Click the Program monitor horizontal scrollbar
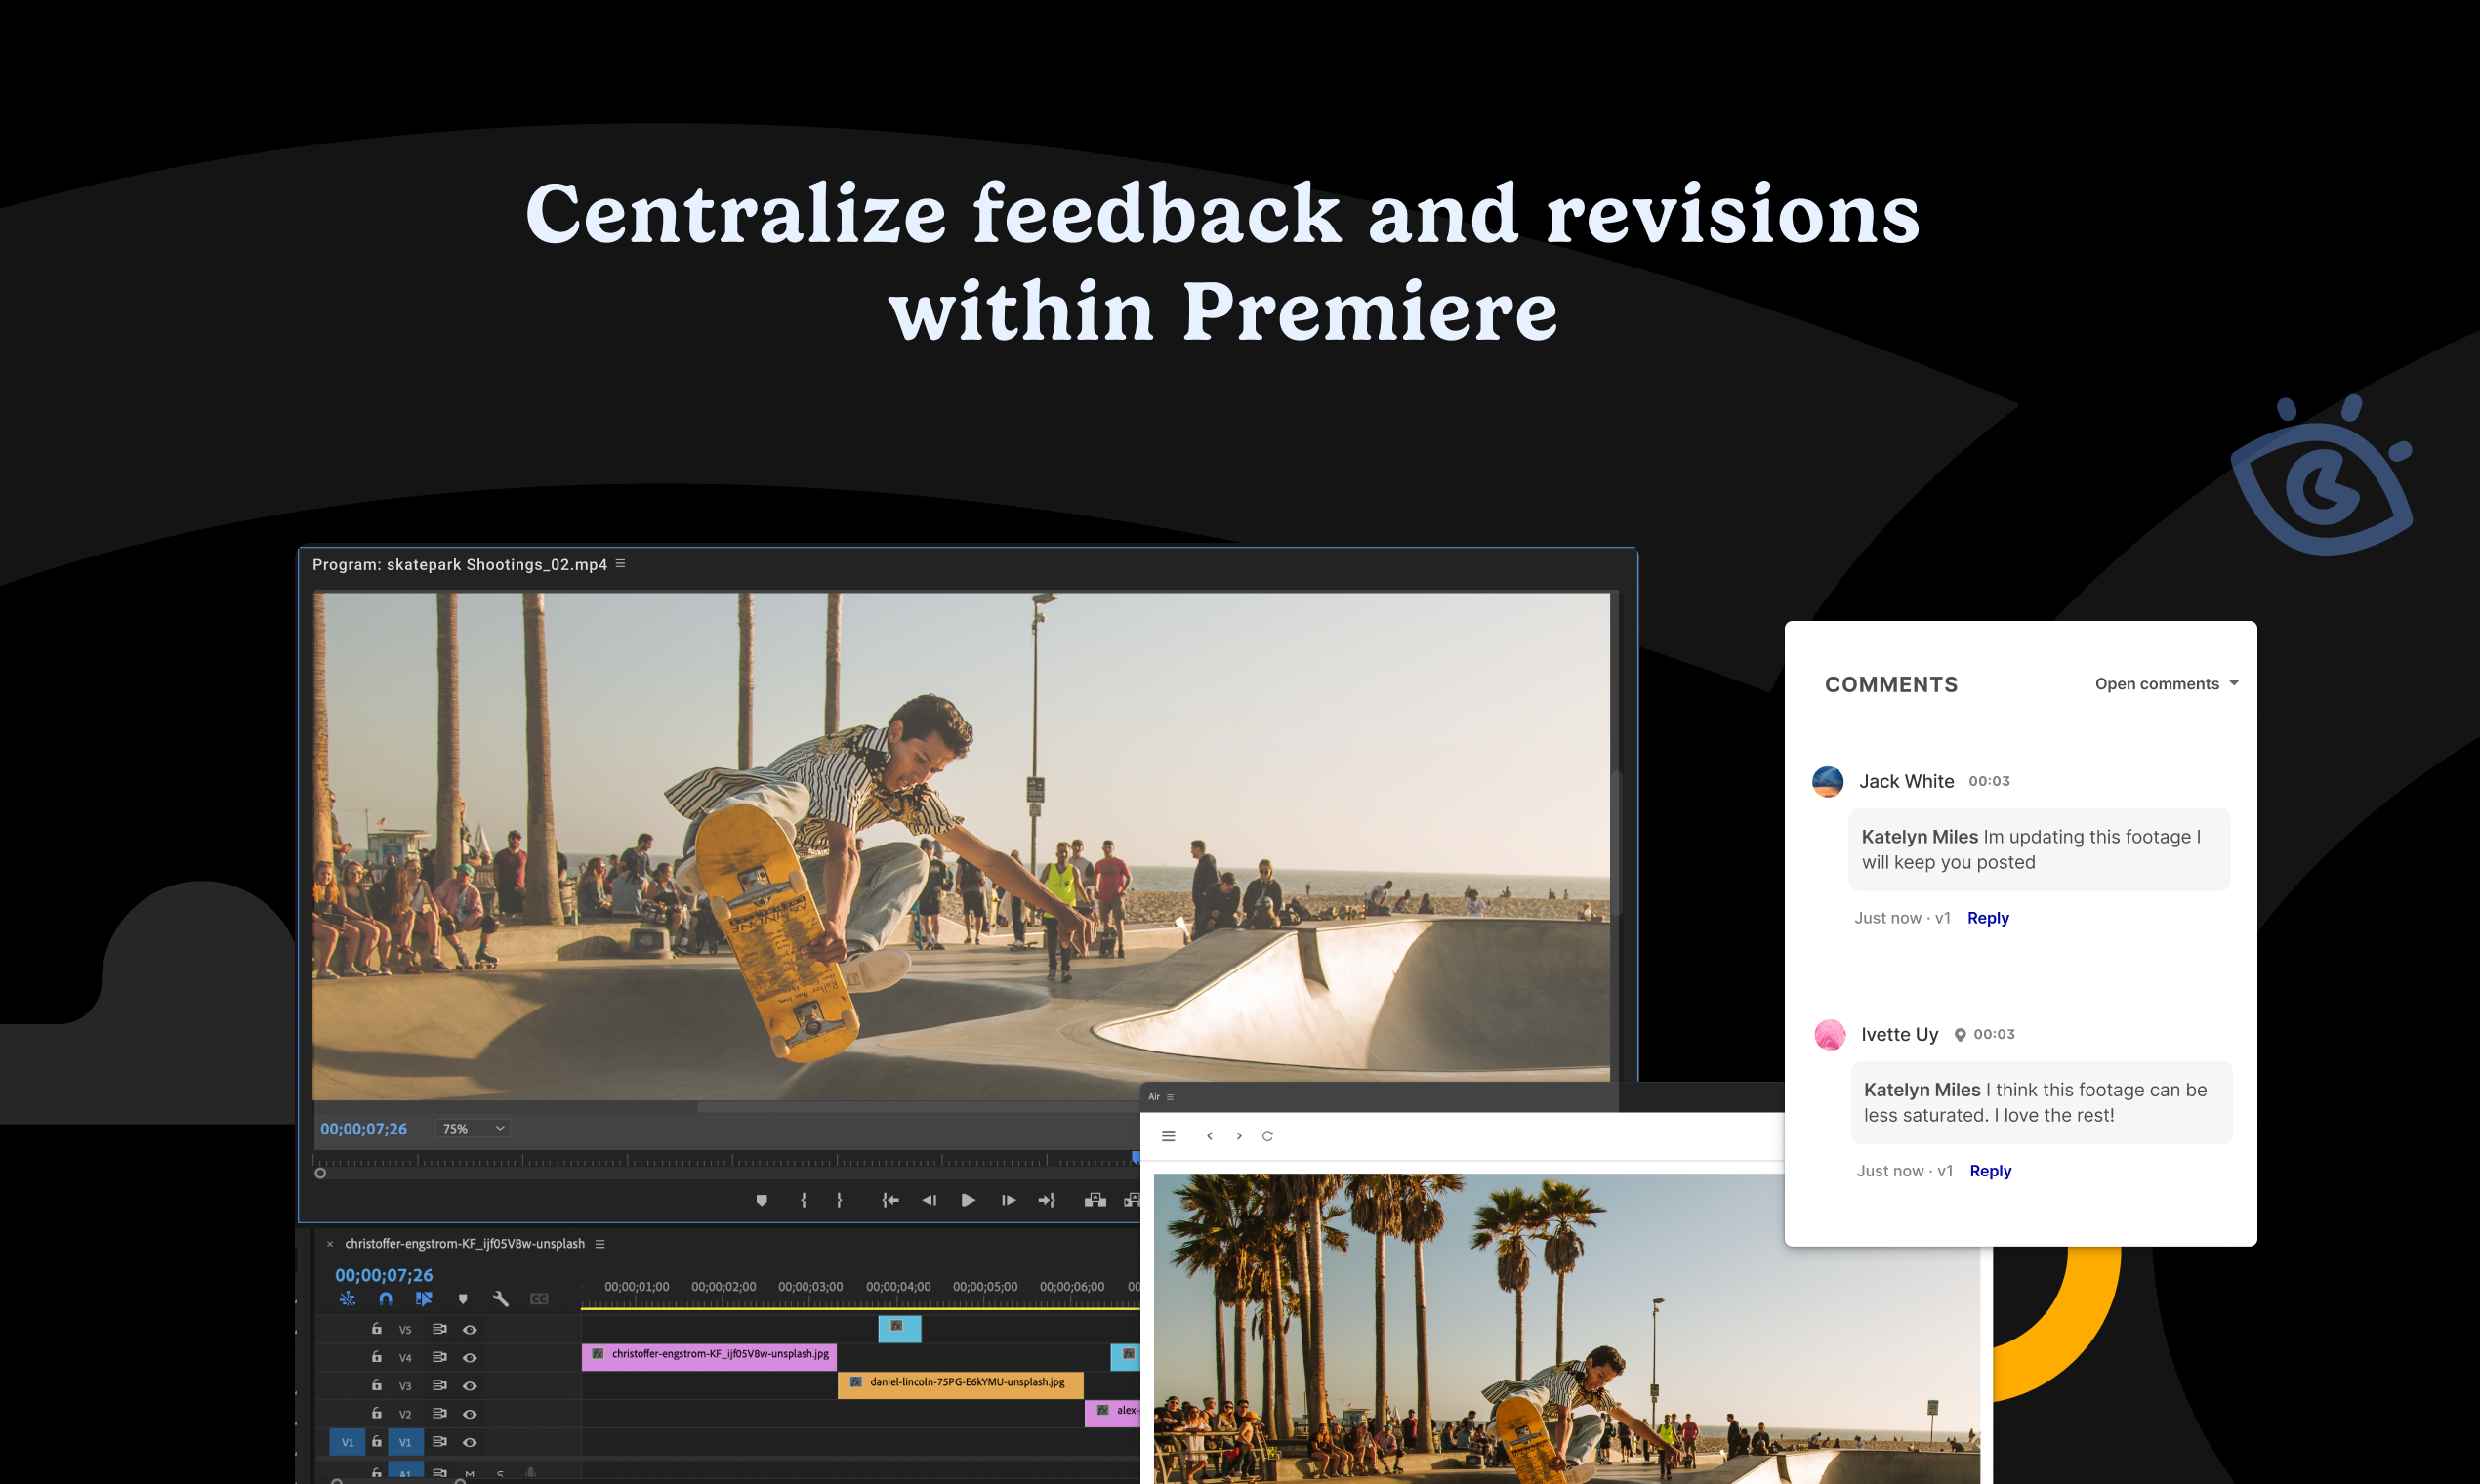Viewport: 2480px width, 1484px height. tap(918, 1107)
